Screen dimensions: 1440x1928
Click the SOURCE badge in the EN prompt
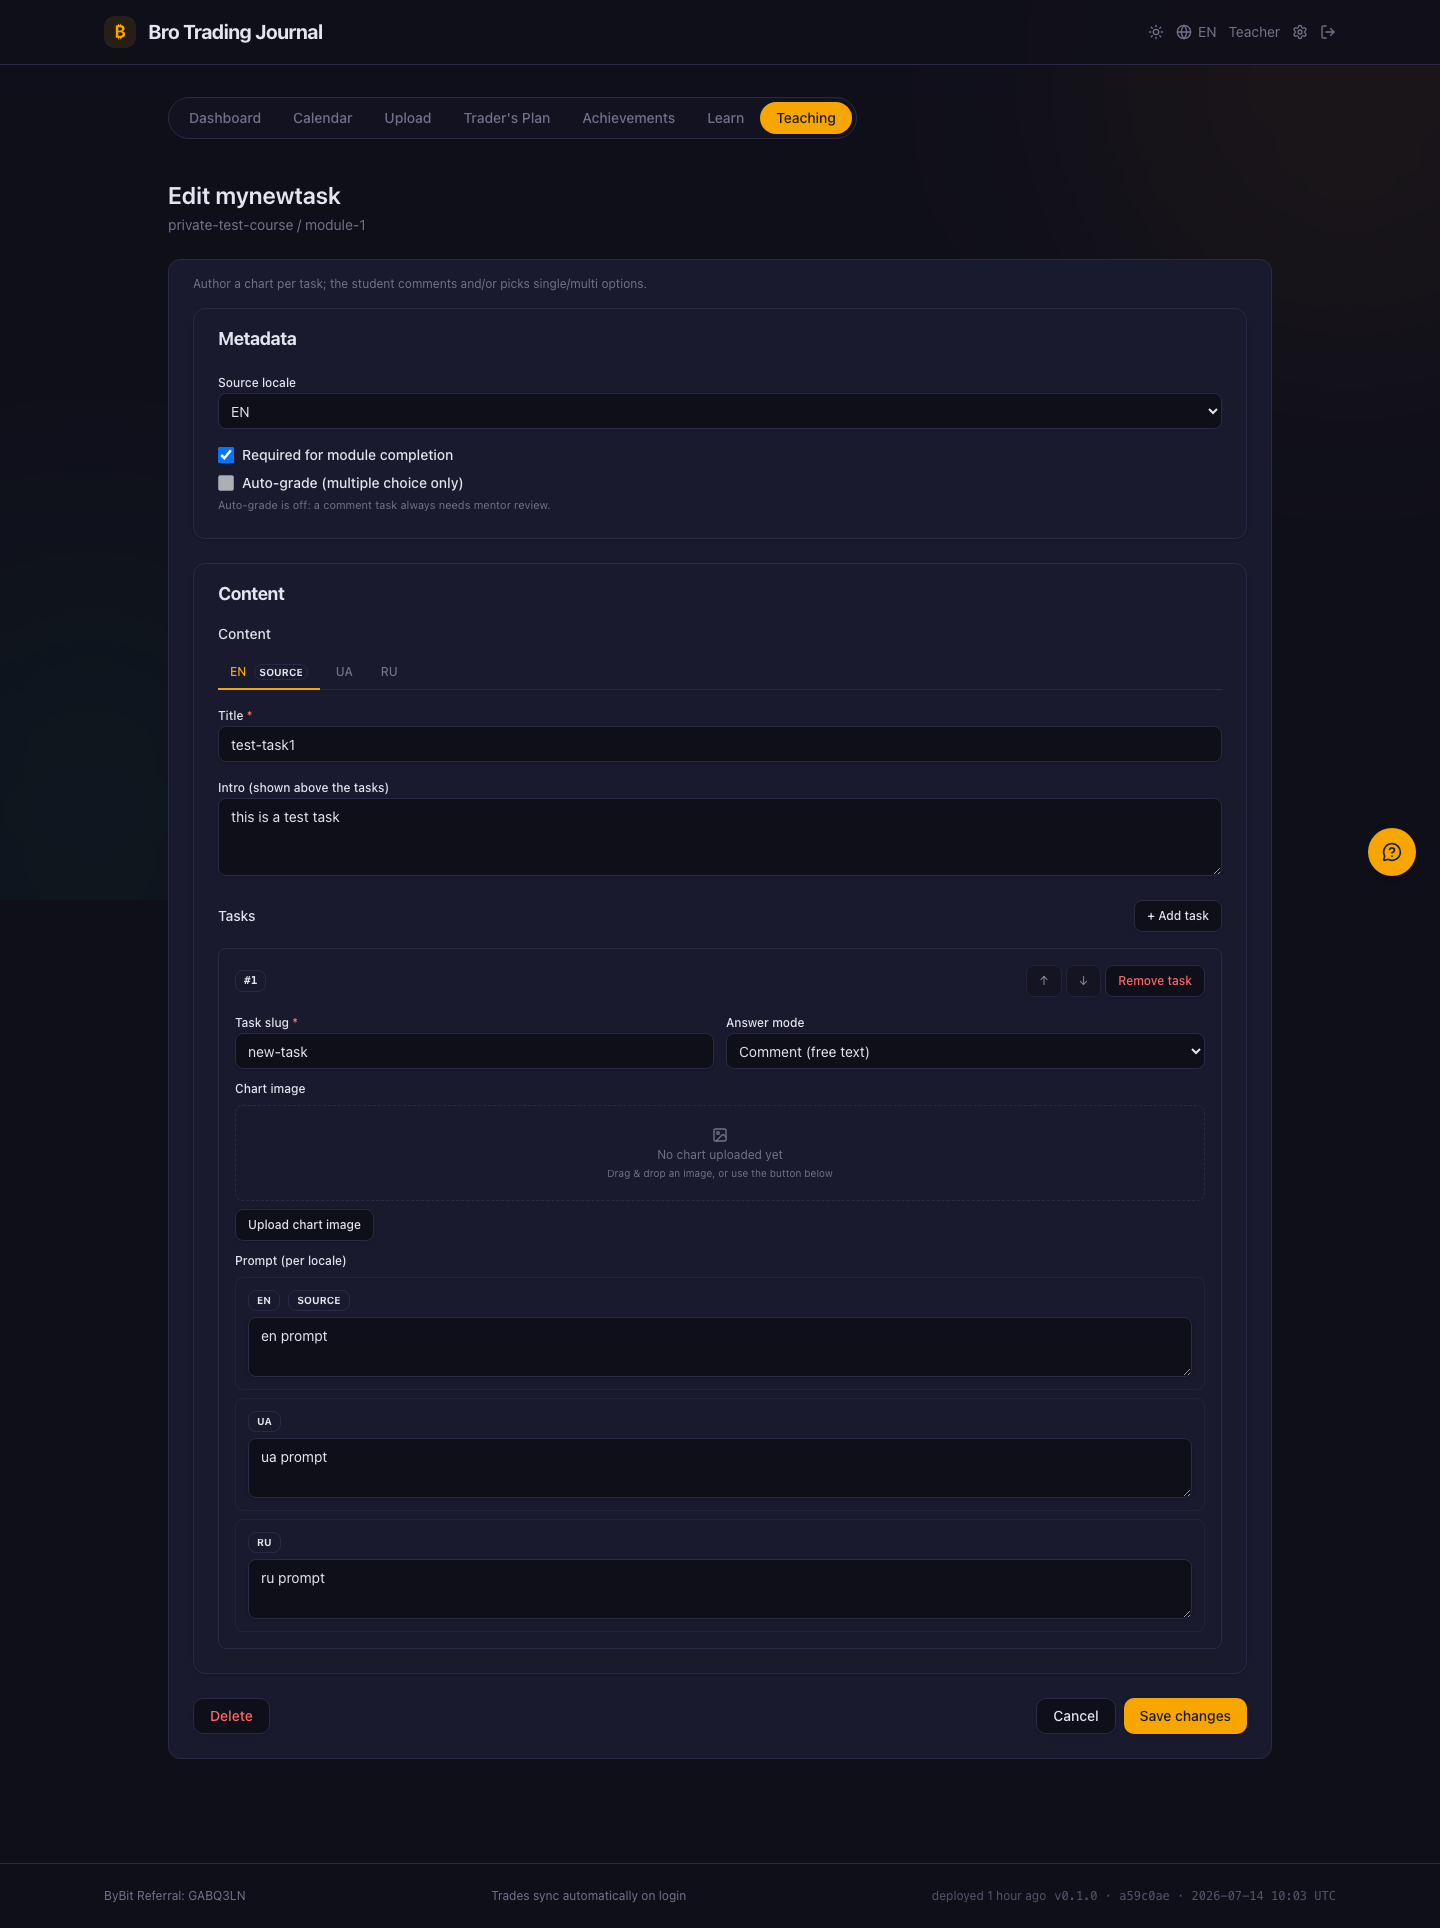point(319,1300)
